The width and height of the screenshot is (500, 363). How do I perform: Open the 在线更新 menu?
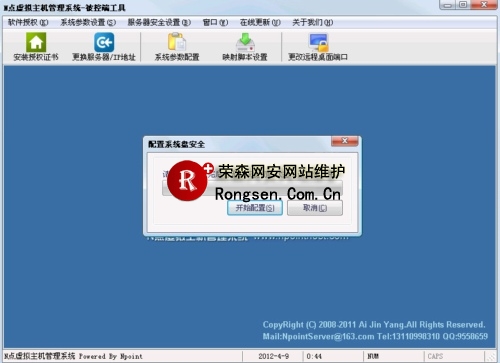tap(260, 22)
